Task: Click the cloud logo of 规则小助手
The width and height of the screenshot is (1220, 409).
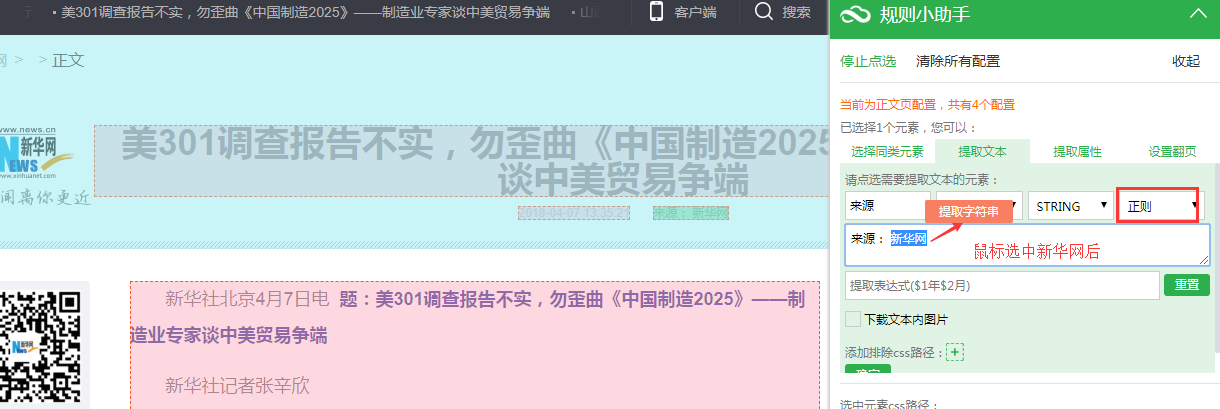Action: tap(856, 14)
